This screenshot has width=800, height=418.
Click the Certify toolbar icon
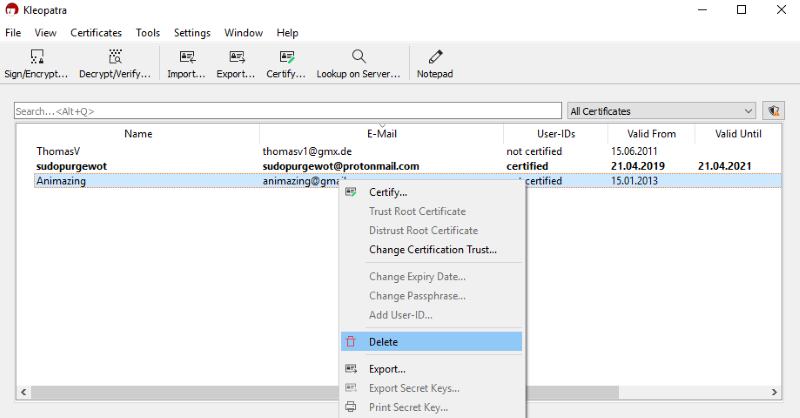coord(287,56)
